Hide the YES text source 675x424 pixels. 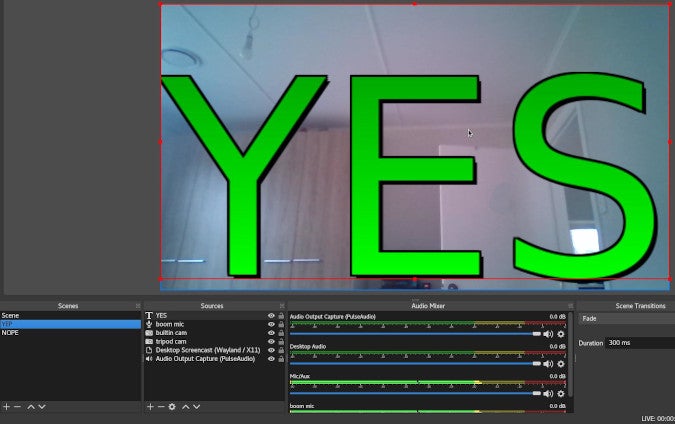(271, 316)
